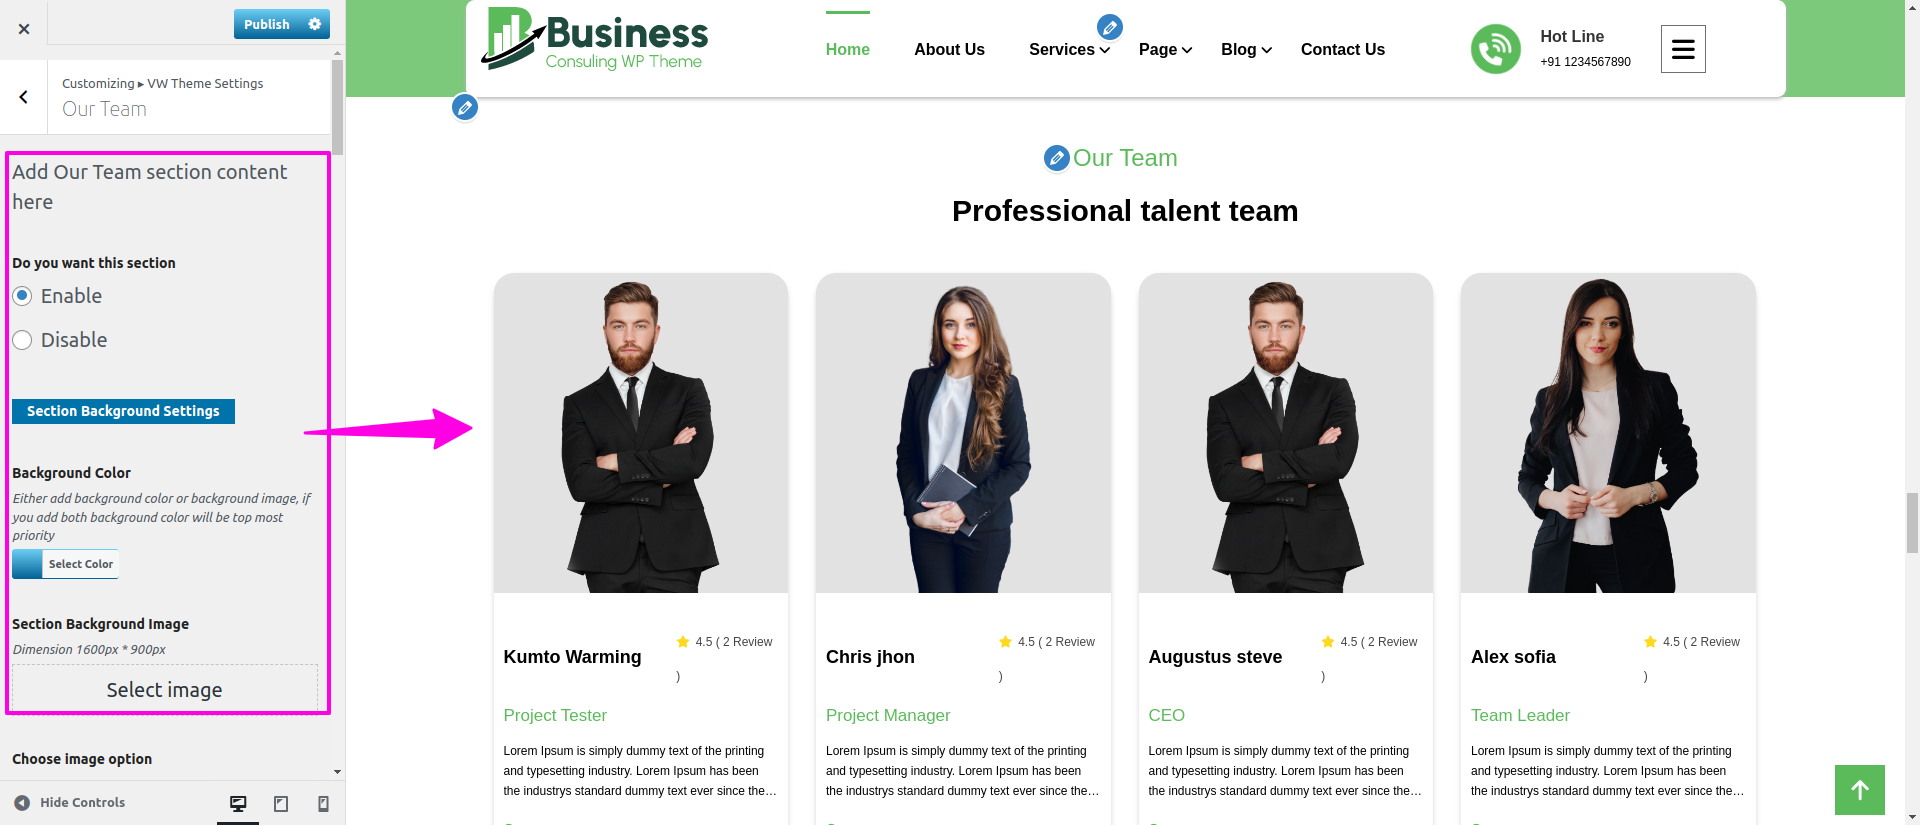
Task: Switch to tablet preview device icon
Action: [281, 803]
